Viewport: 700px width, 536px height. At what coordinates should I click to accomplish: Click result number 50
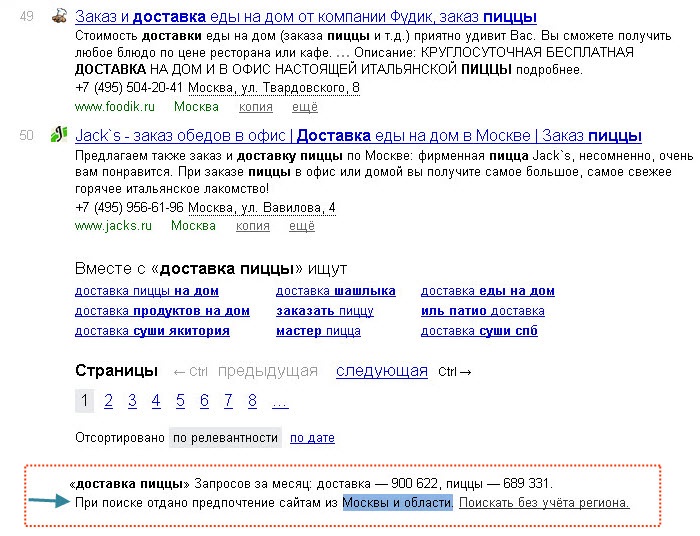27,135
